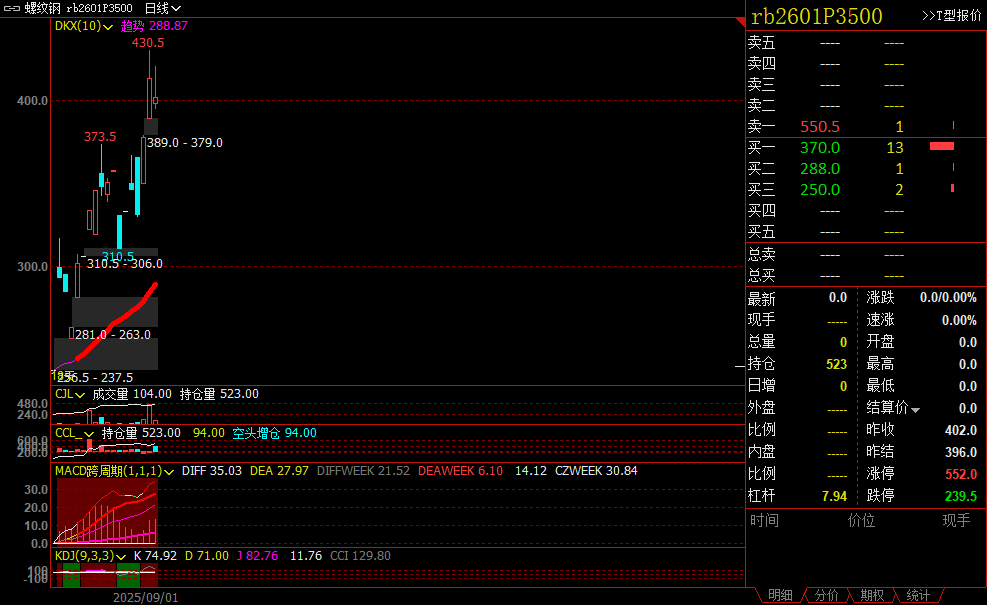Image resolution: width=987 pixels, height=605 pixels.
Task: Switch to the 明细 tab
Action: [x=780, y=595]
